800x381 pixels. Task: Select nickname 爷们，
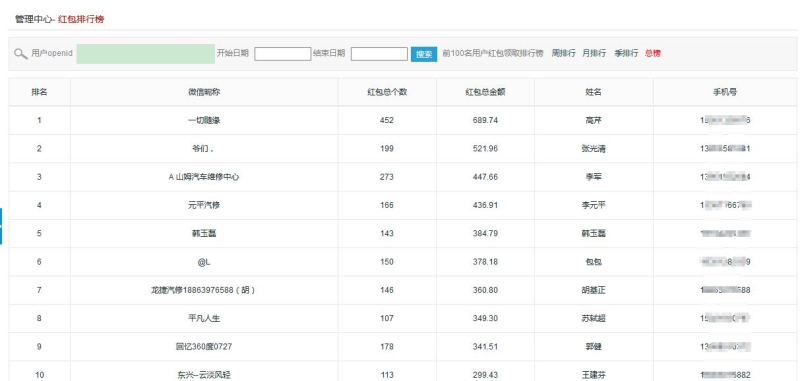pyautogui.click(x=203, y=149)
